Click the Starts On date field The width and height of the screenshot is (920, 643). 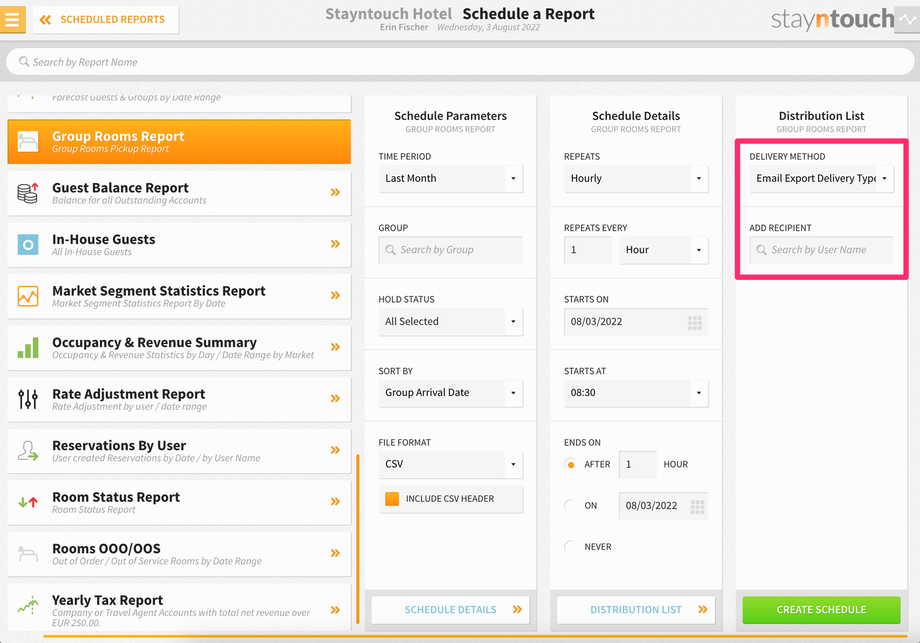point(636,322)
